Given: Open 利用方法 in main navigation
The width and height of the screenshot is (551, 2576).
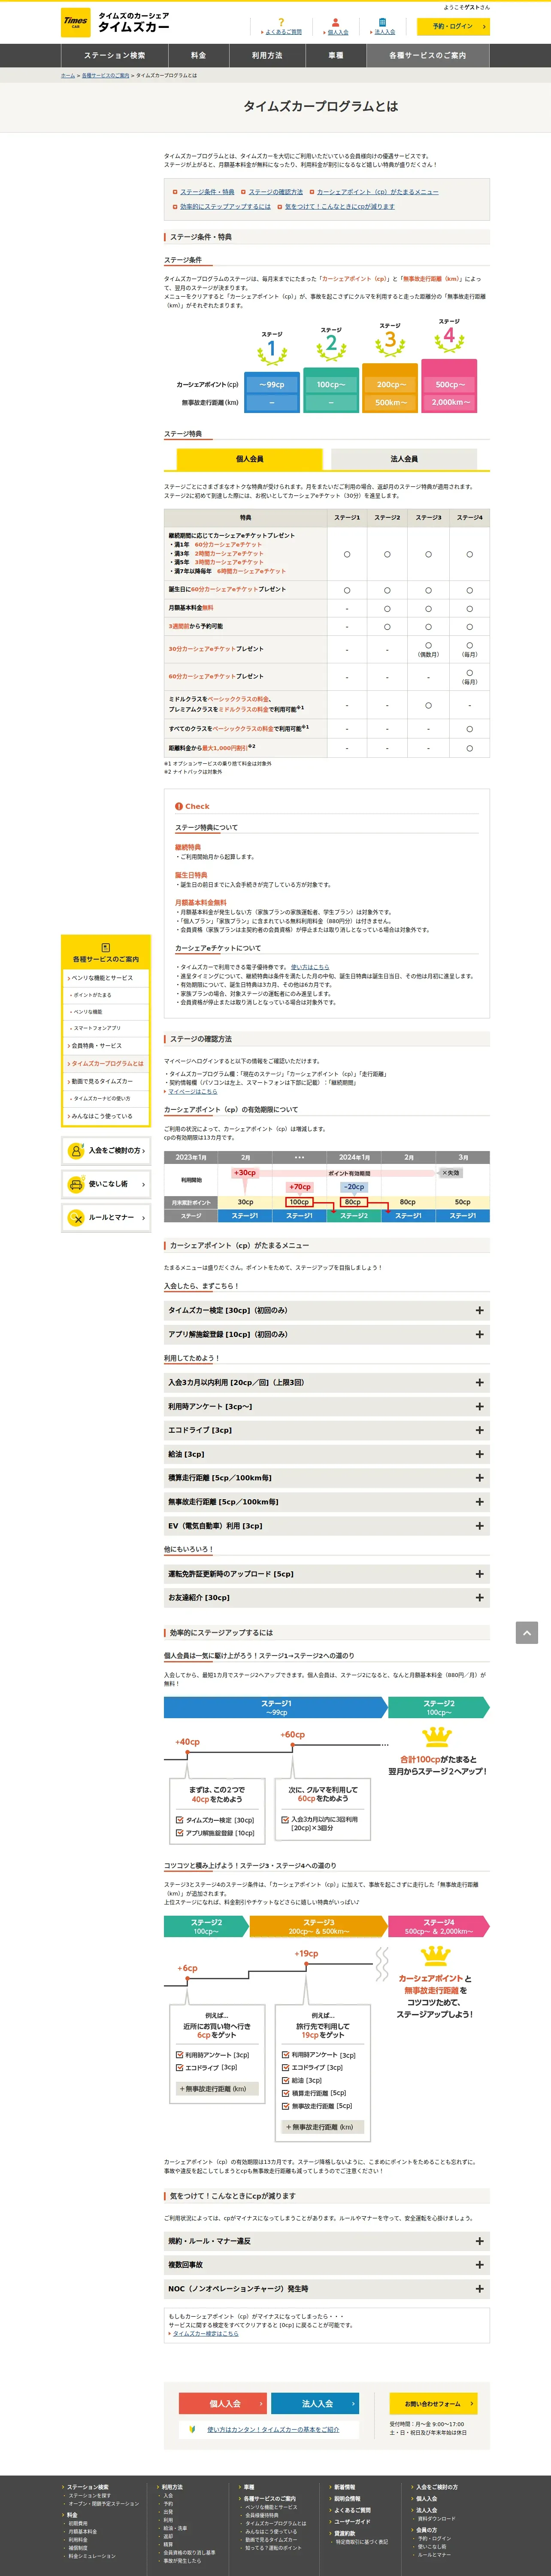Looking at the screenshot, I should [x=267, y=55].
